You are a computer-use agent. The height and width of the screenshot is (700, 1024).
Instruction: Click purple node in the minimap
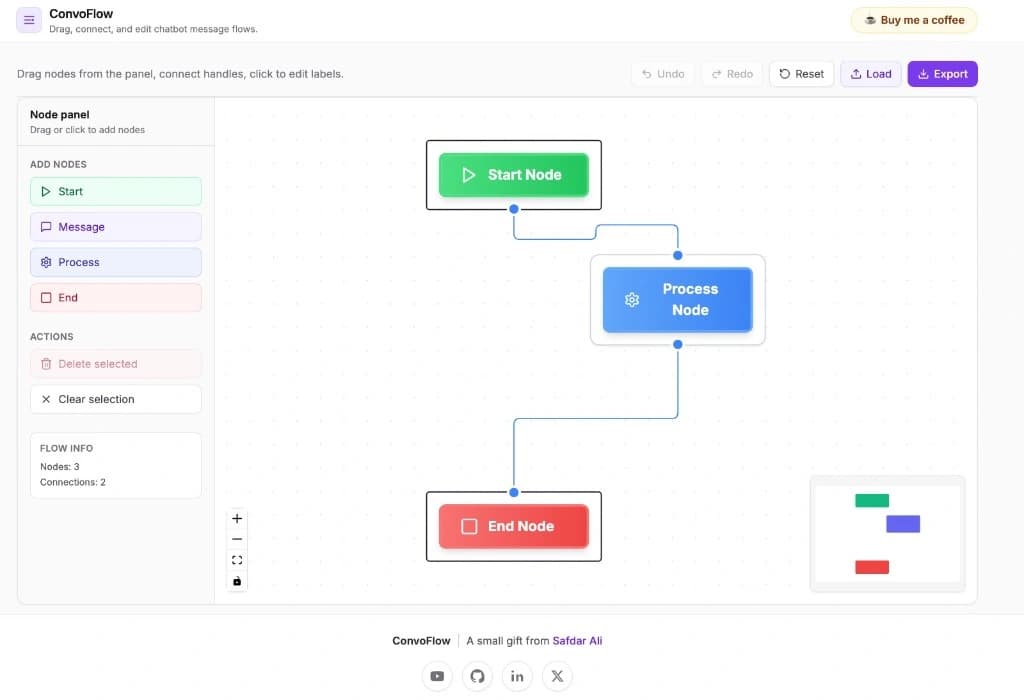[903, 524]
